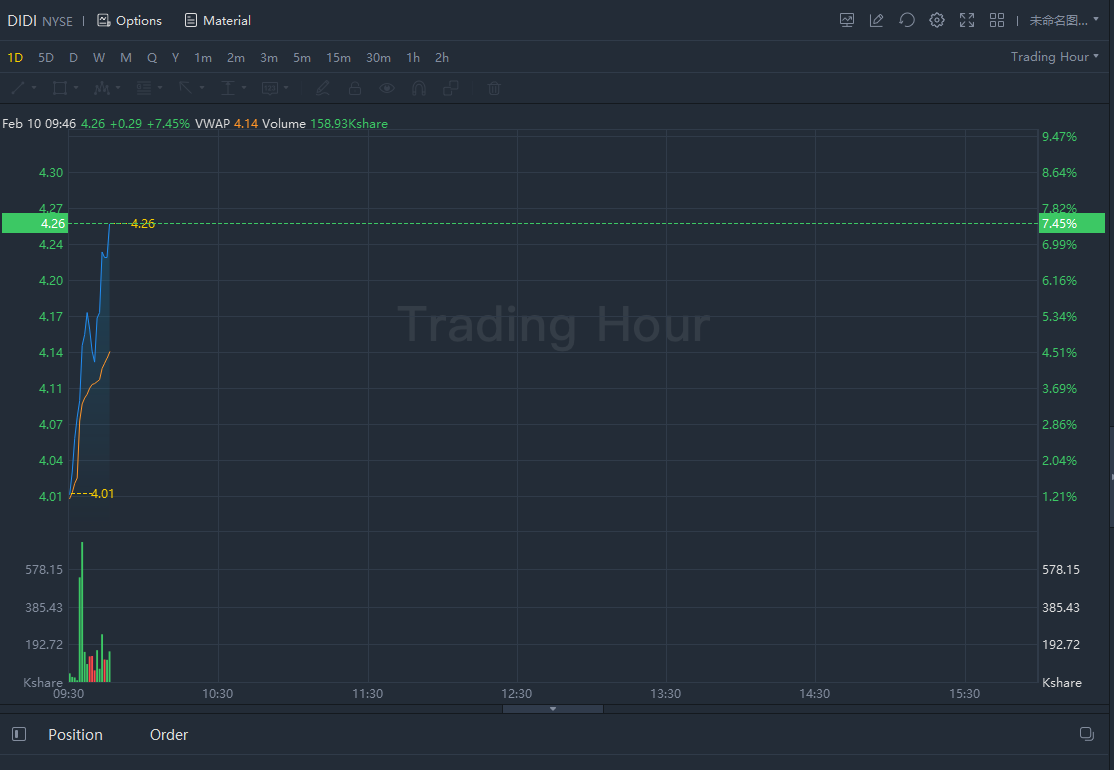Select the Fibonacci levels drawing tool

click(144, 88)
